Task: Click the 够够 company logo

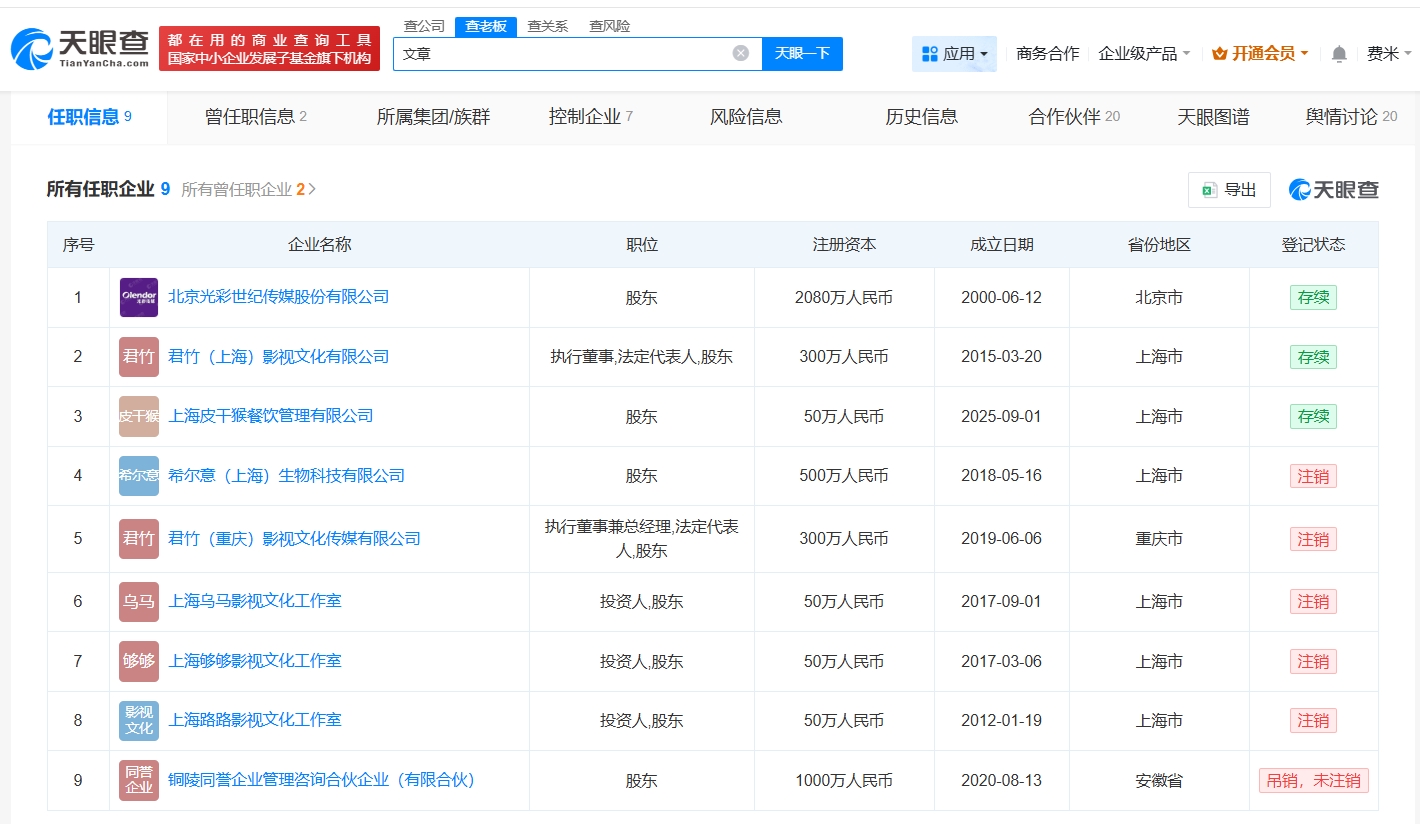Action: tap(139, 661)
